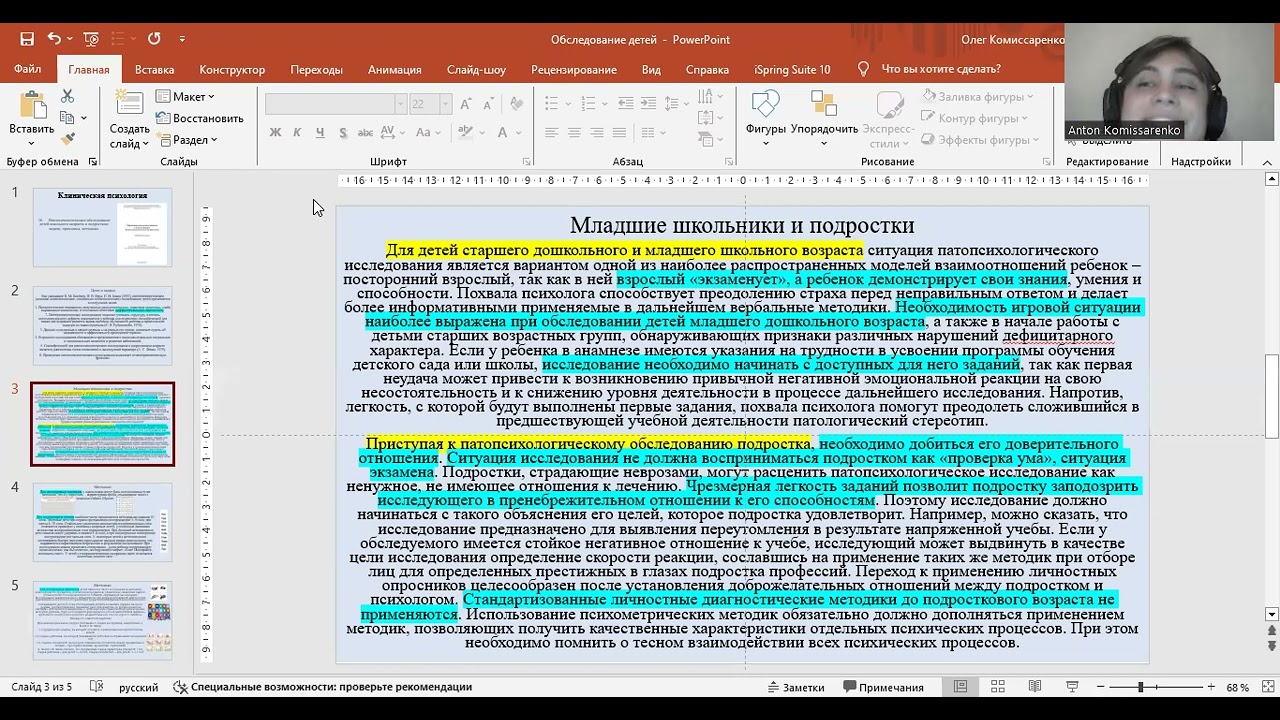Image resolution: width=1280 pixels, height=720 pixels.
Task: Open the Файл tab
Action: click(28, 69)
